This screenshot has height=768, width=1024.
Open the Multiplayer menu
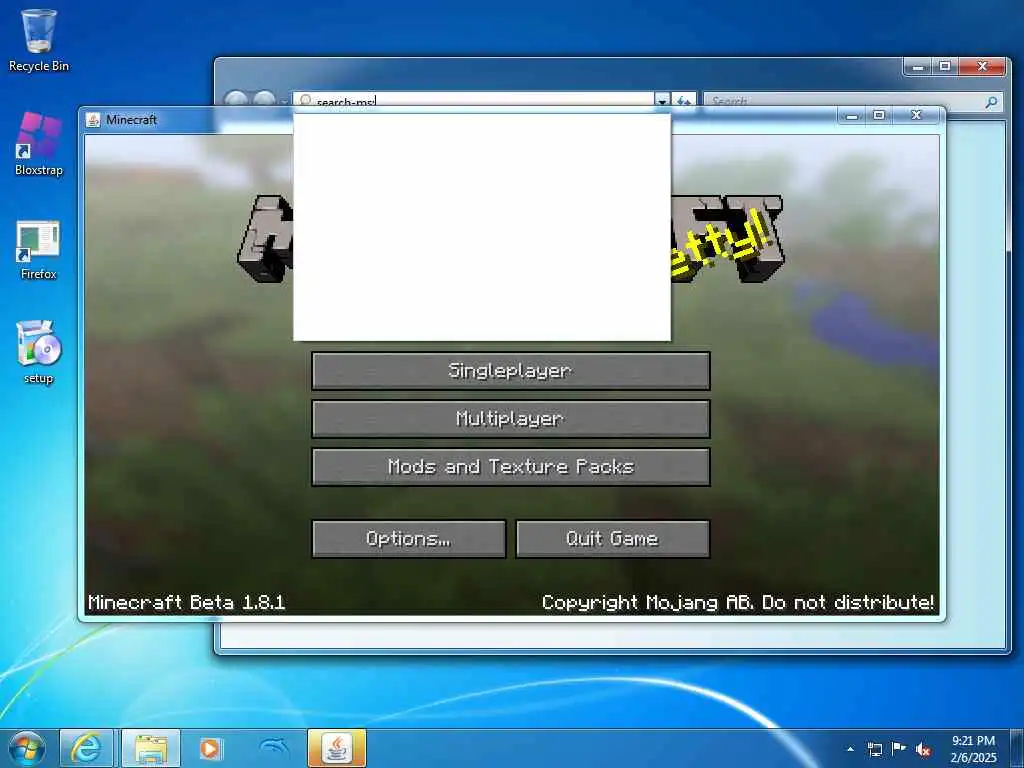511,419
